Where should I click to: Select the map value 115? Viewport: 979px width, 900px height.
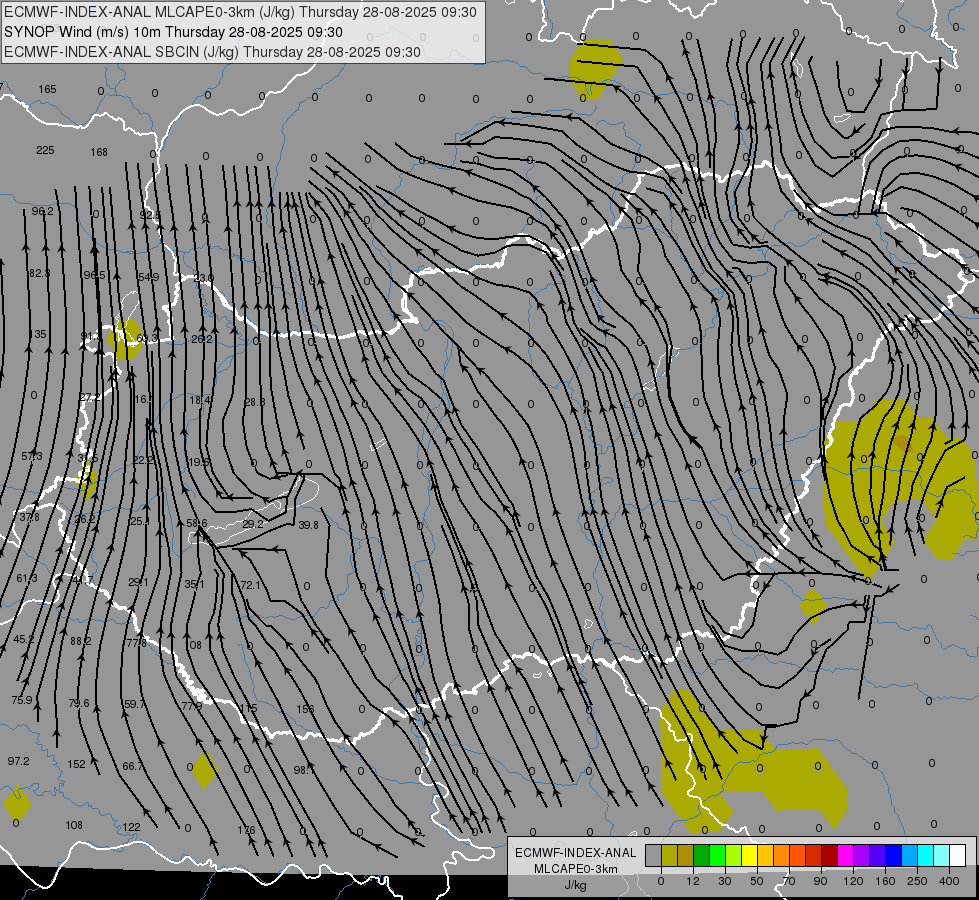248,708
